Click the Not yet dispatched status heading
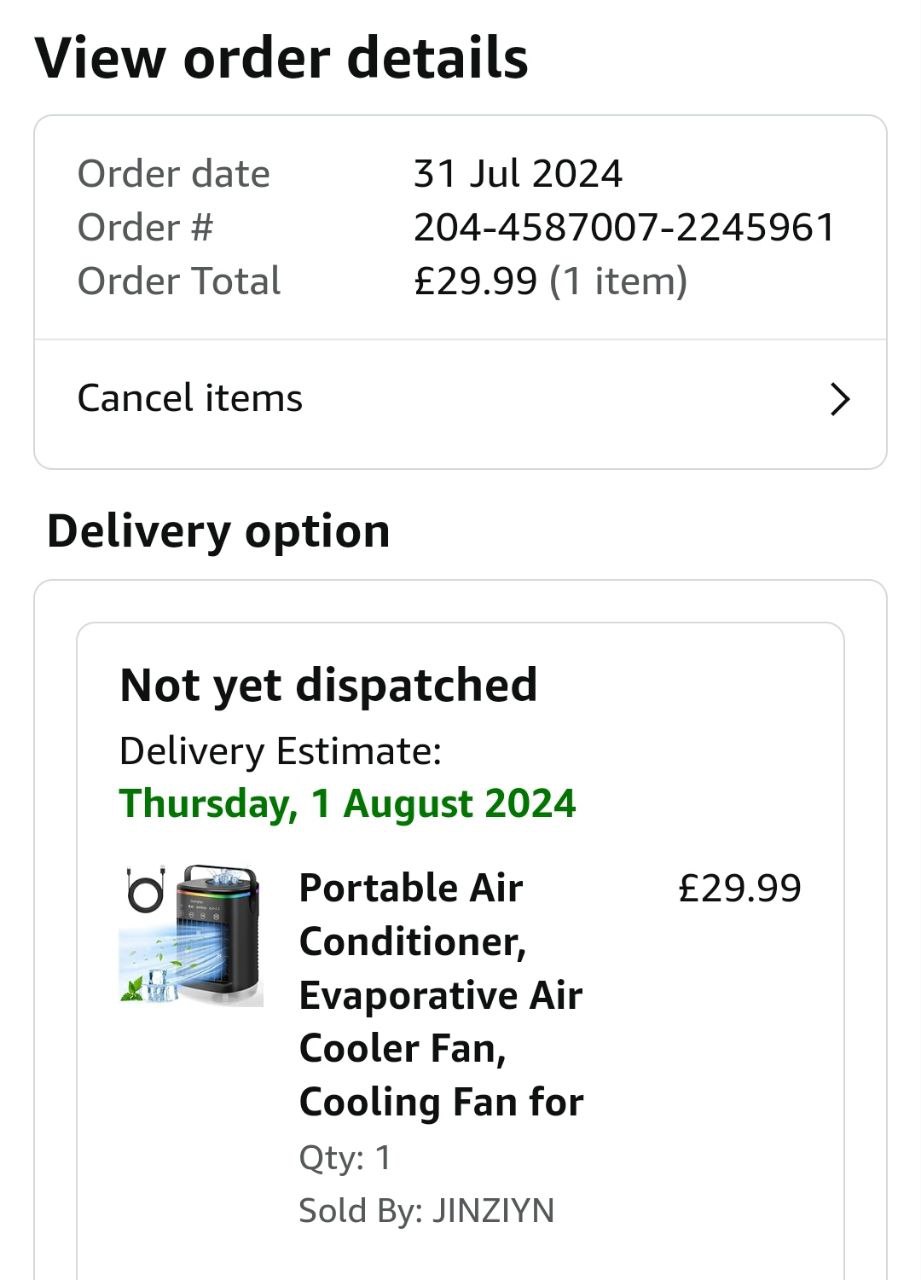 coord(328,686)
